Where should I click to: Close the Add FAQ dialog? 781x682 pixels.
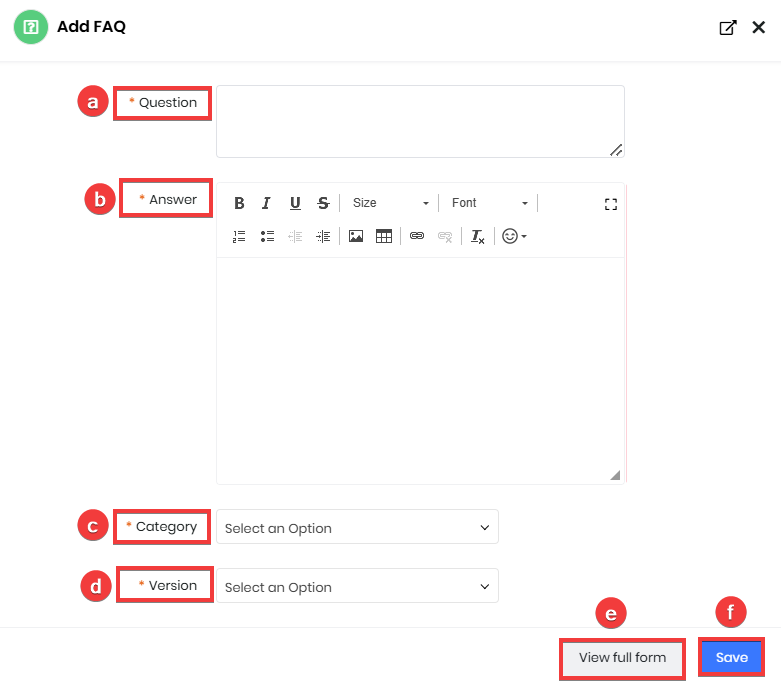tap(759, 27)
